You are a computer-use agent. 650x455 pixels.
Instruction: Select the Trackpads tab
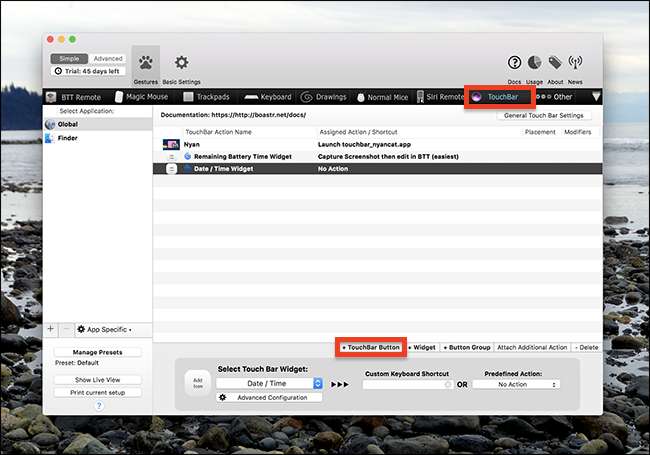click(x=206, y=97)
